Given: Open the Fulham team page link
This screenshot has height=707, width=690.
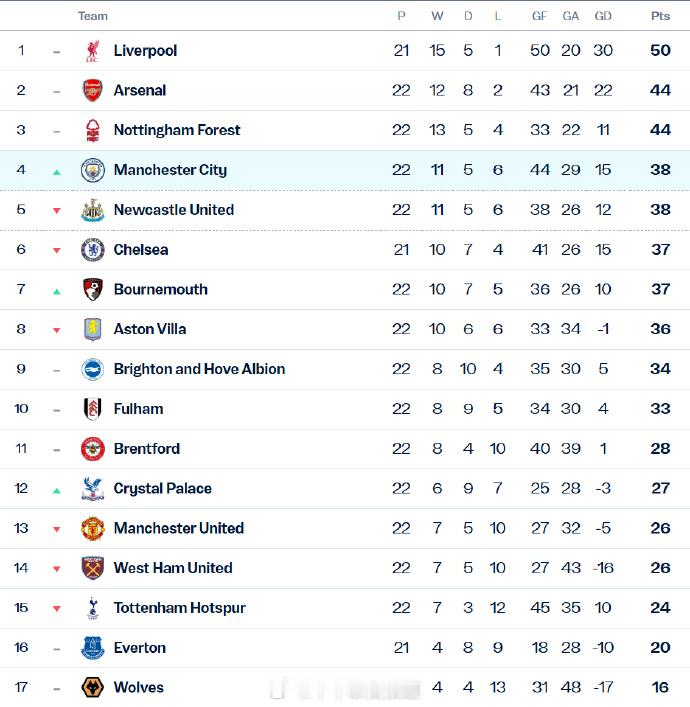Looking at the screenshot, I should [138, 409].
